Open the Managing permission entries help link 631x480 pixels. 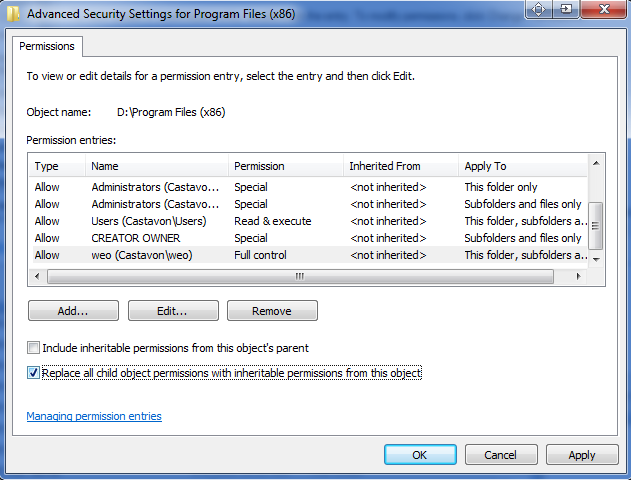click(x=94, y=416)
